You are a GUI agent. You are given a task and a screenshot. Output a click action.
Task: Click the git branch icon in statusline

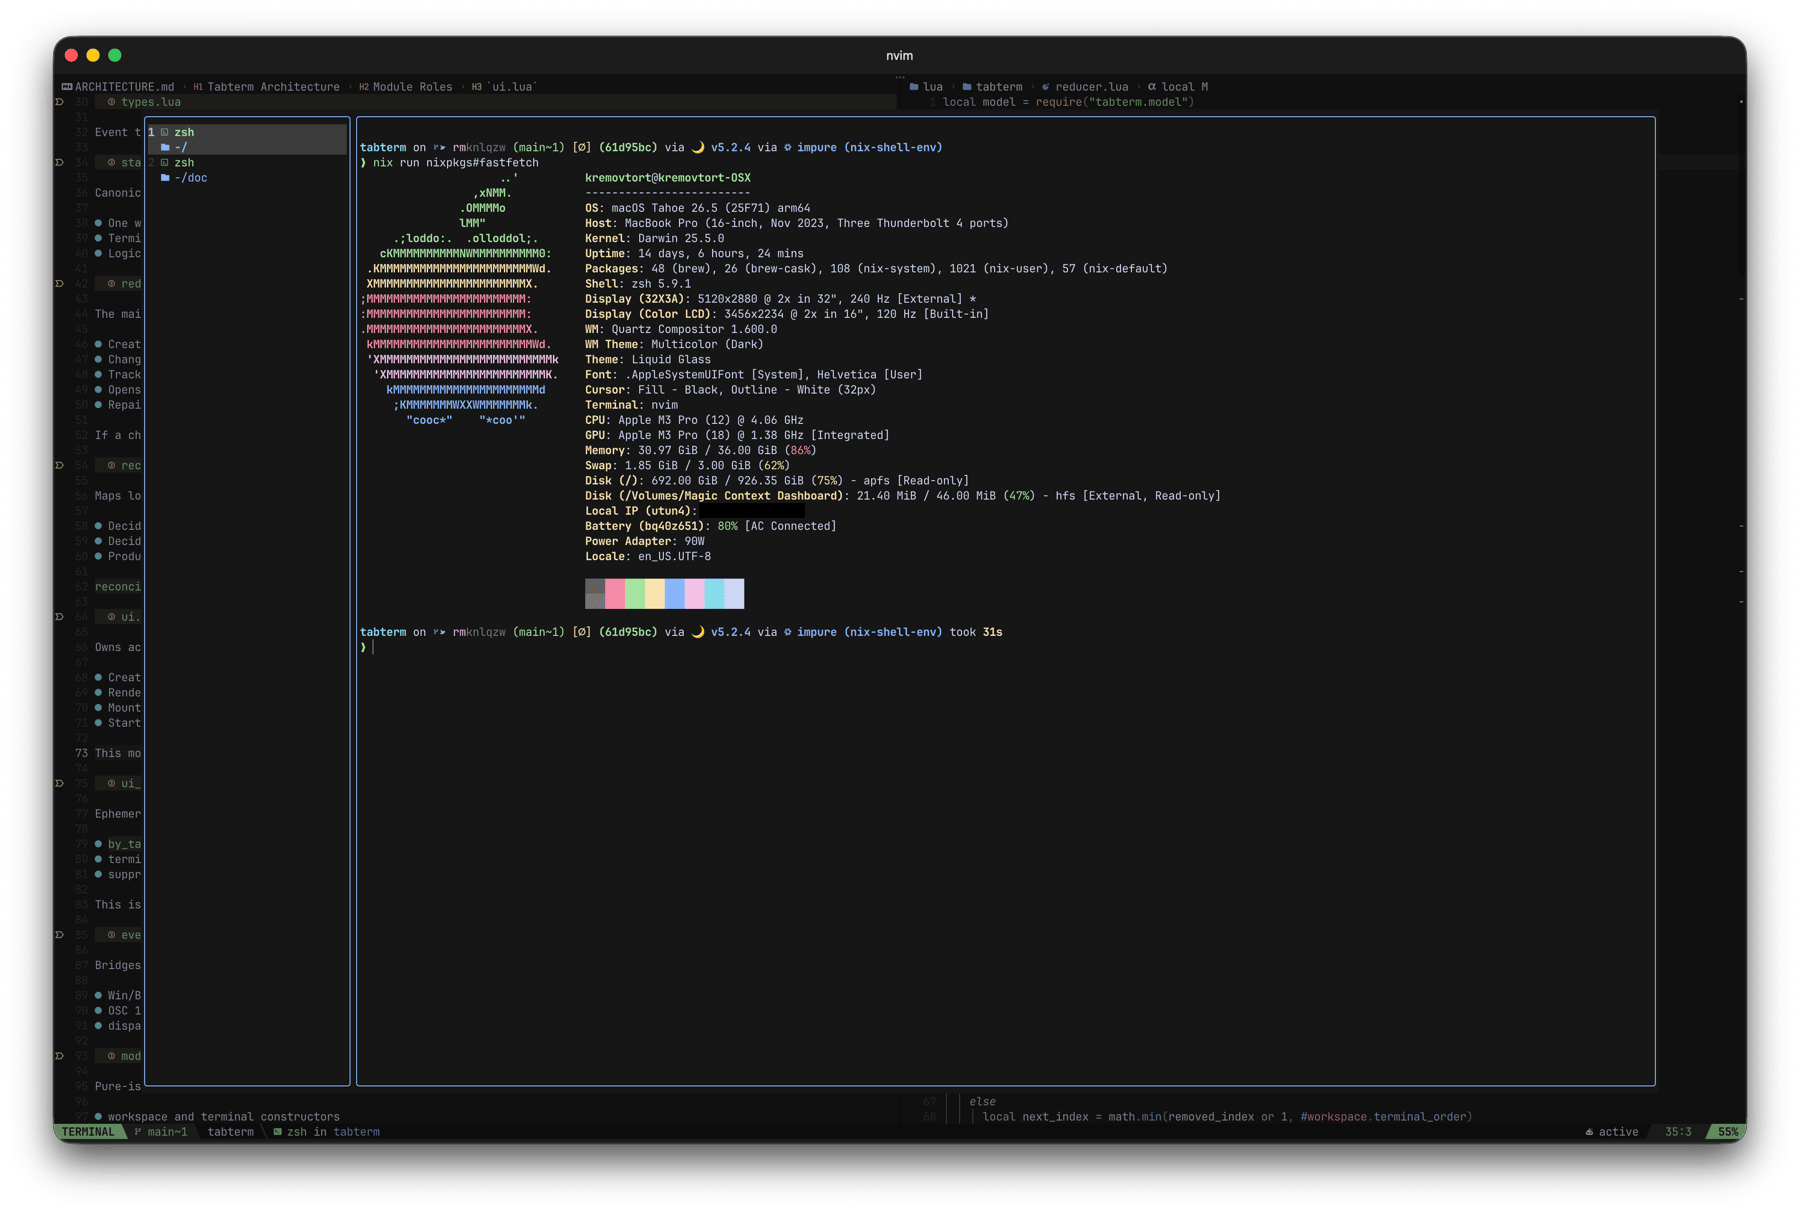point(138,1132)
